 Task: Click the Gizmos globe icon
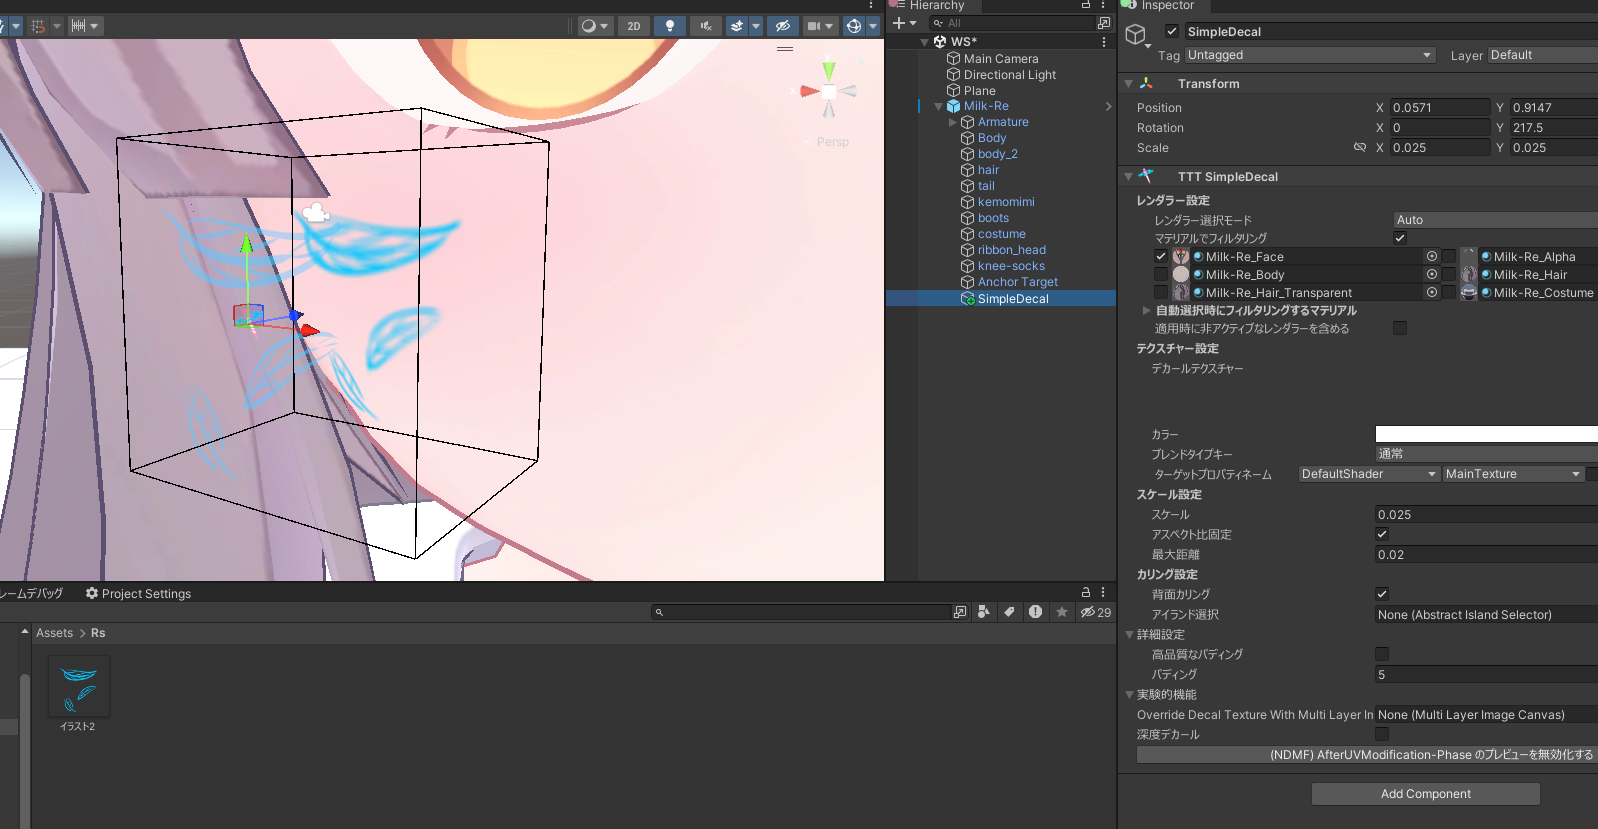tap(853, 26)
